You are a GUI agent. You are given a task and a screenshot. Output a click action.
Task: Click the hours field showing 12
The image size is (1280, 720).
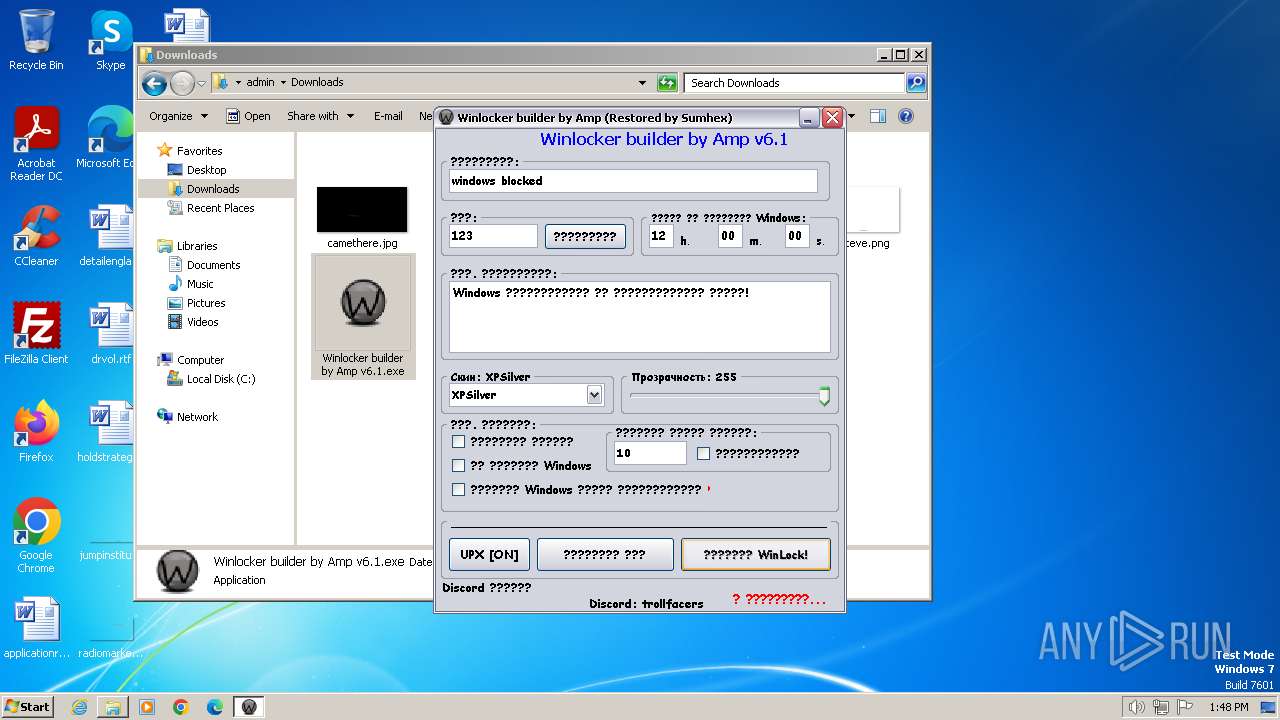pos(661,236)
